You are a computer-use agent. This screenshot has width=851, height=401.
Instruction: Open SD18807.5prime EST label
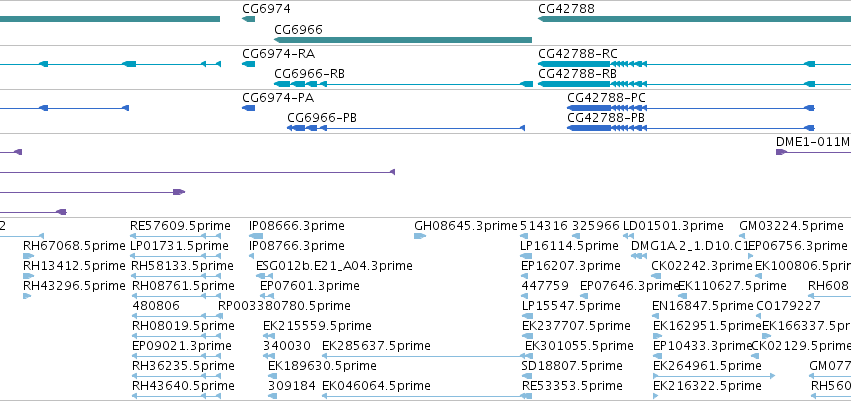571,366
